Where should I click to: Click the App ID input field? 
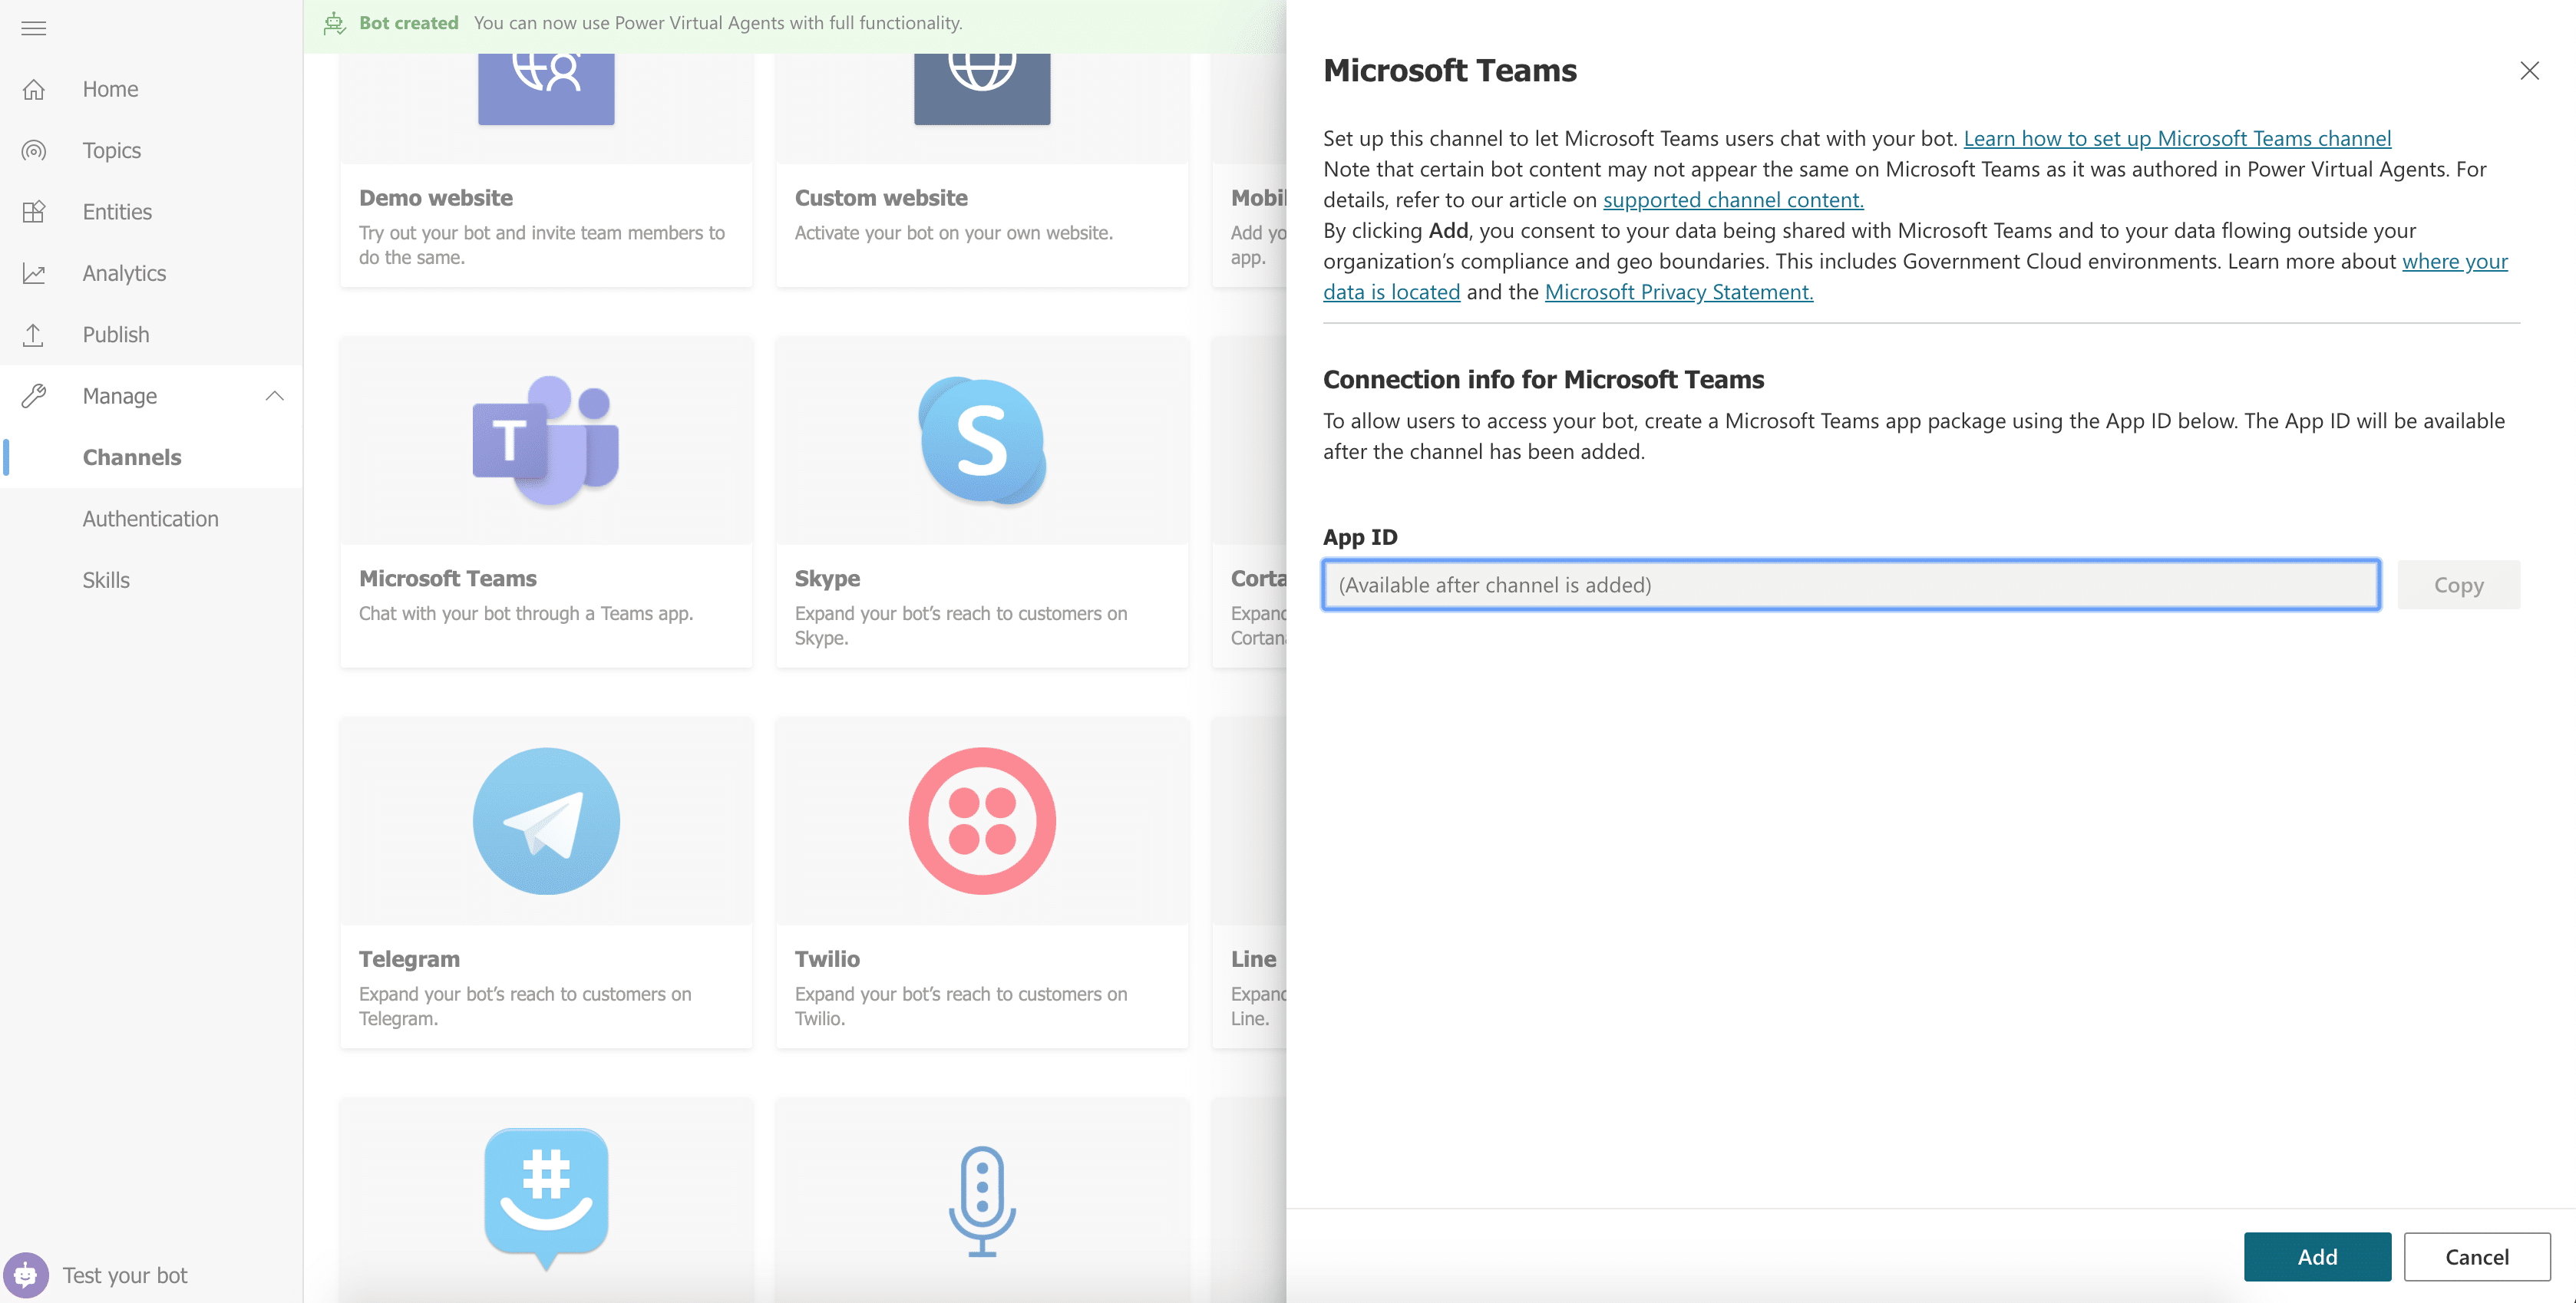pyautogui.click(x=1851, y=584)
